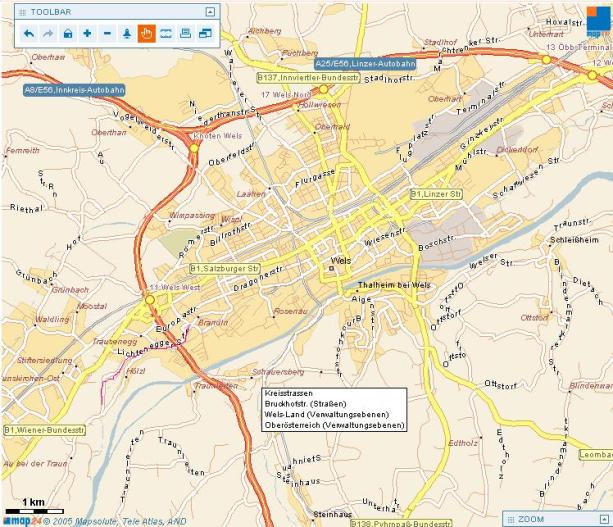Click the Wels city marker on map
The image size is (613, 527).
click(332, 268)
